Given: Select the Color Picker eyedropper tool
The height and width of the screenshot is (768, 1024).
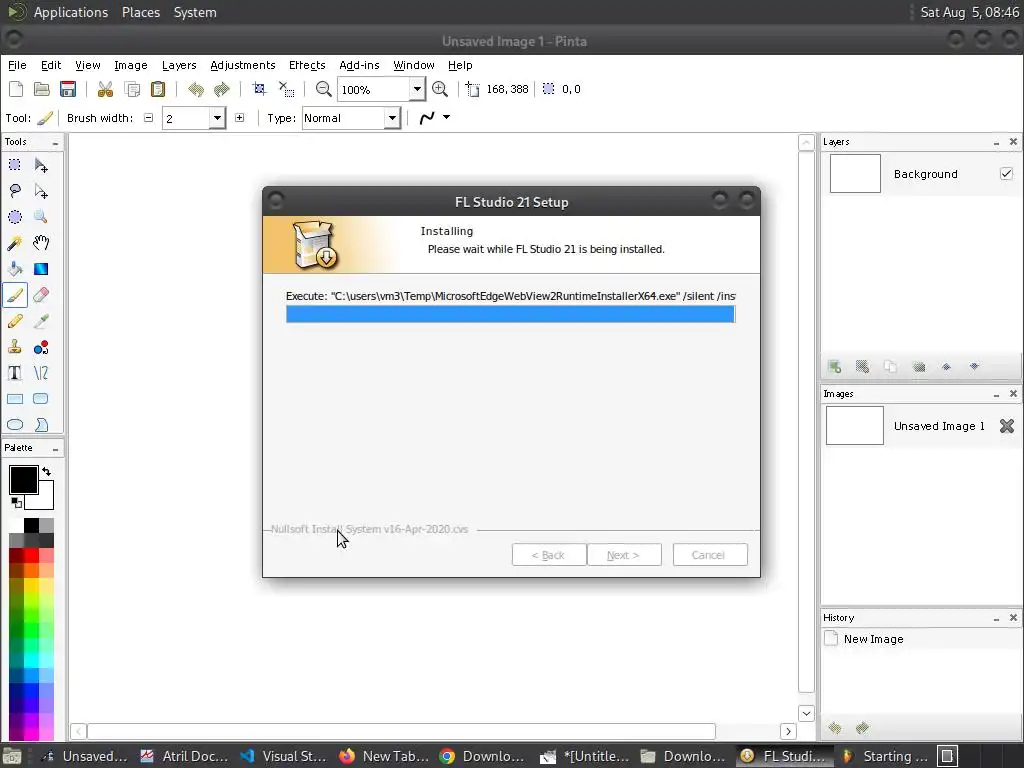Looking at the screenshot, I should (41, 321).
